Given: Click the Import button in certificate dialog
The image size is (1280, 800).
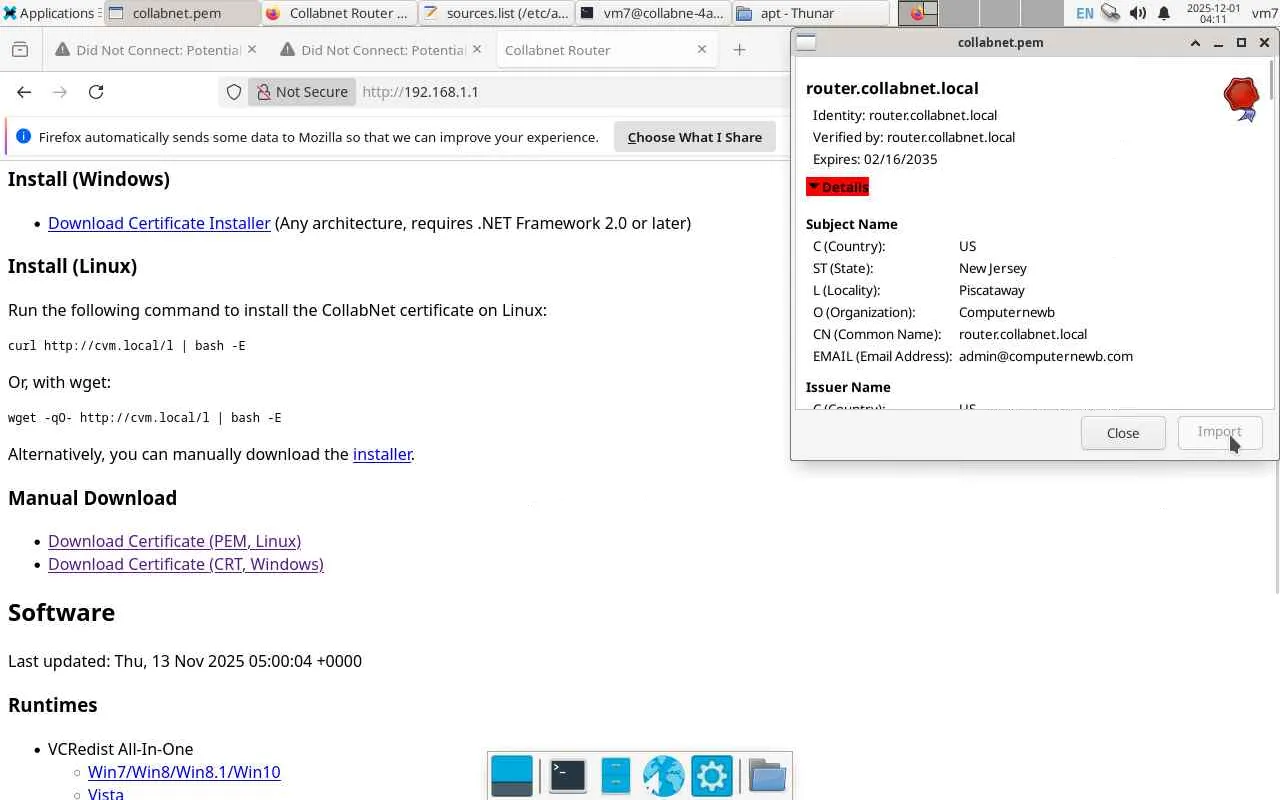Looking at the screenshot, I should click(1220, 433).
